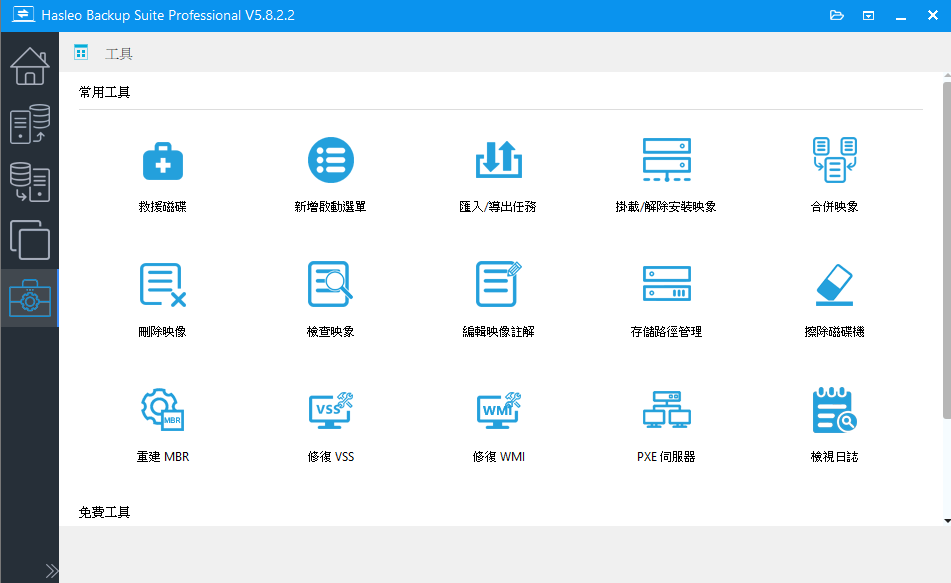951x583 pixels.
Task: Open 擦除磁碟機 wipe drive tool
Action: pos(835,301)
